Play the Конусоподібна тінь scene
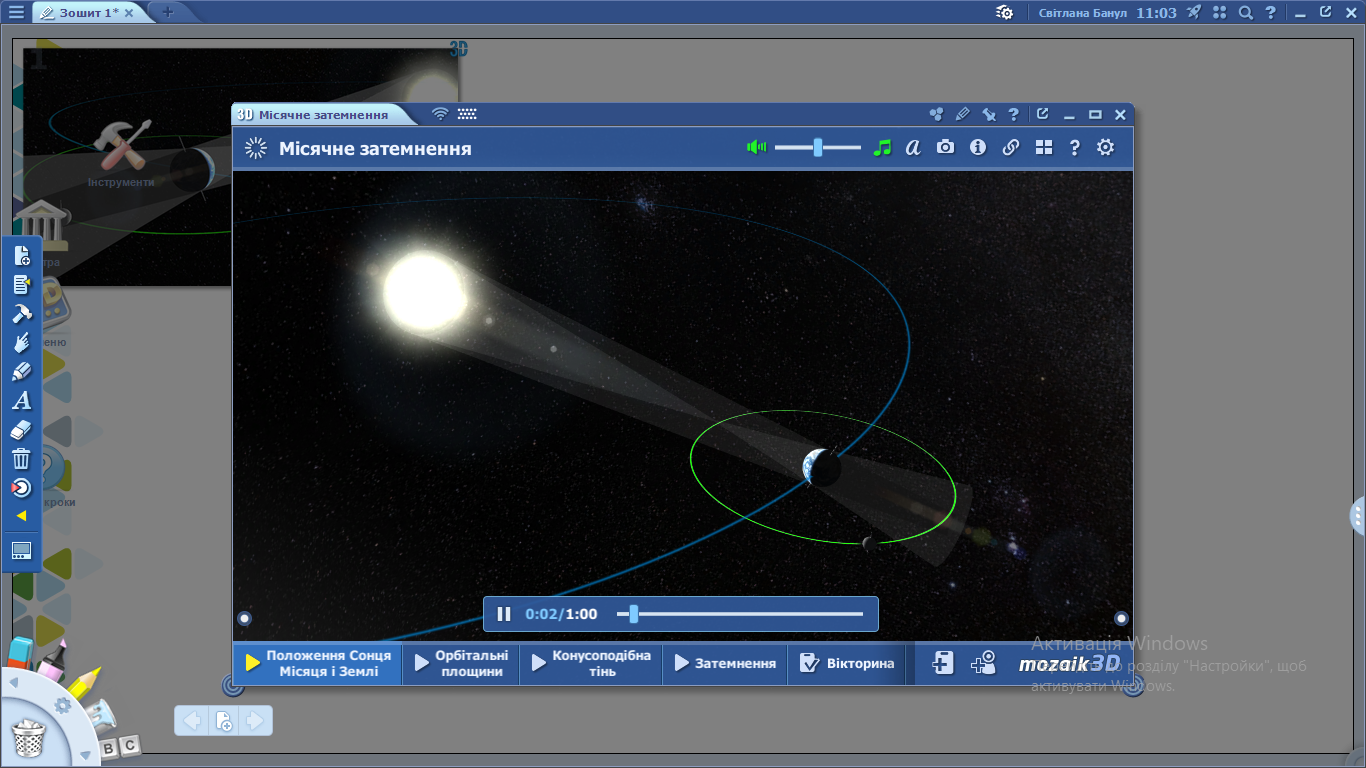 tap(591, 664)
